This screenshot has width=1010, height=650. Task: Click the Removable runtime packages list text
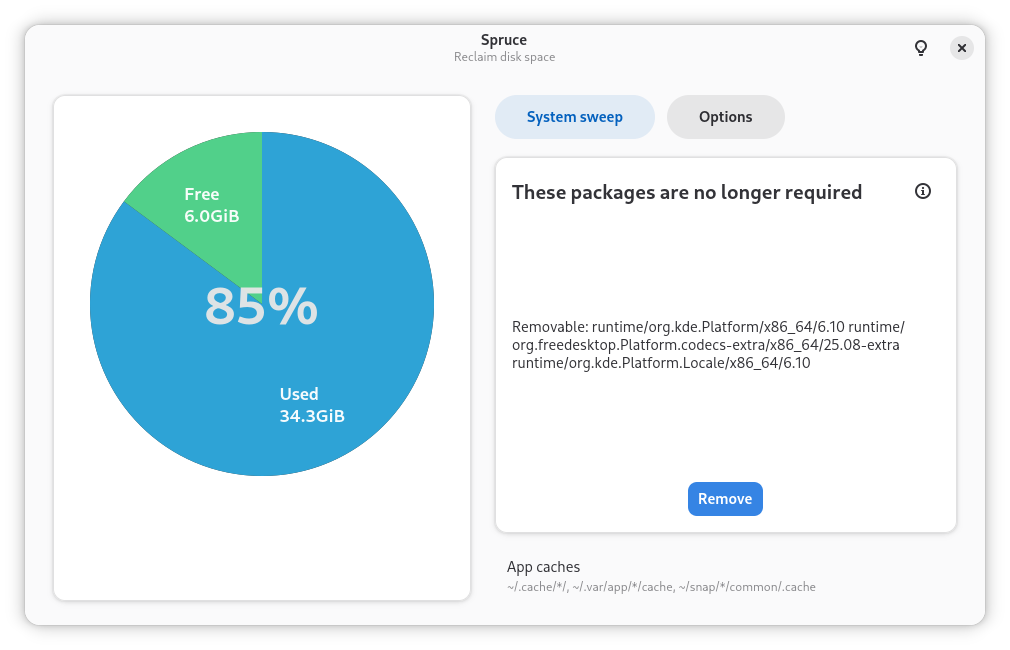point(709,345)
